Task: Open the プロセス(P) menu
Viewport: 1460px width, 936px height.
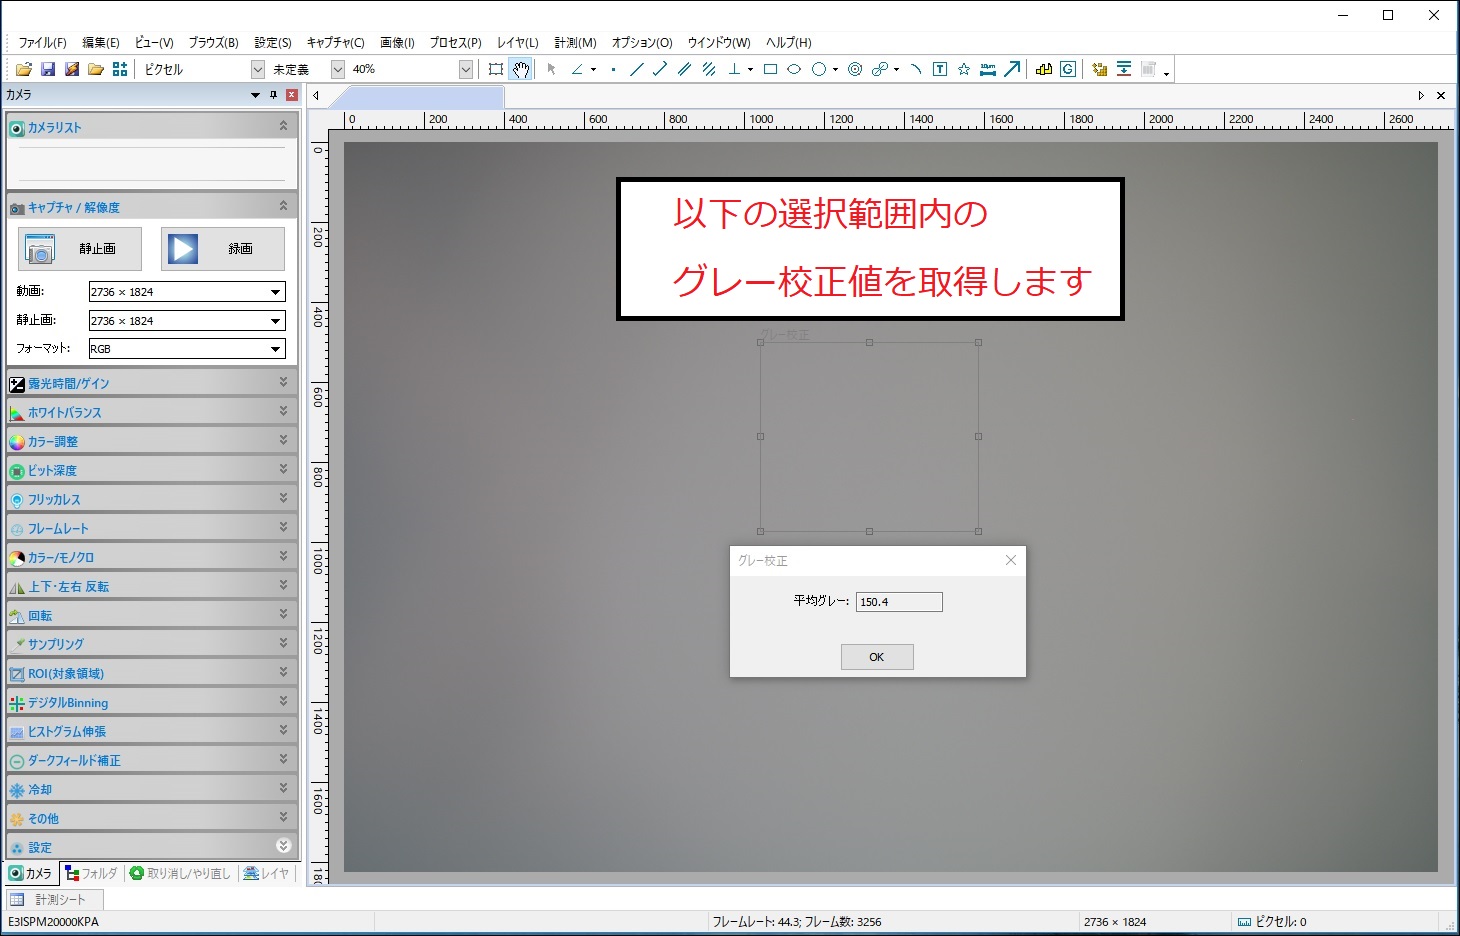Action: coord(455,43)
